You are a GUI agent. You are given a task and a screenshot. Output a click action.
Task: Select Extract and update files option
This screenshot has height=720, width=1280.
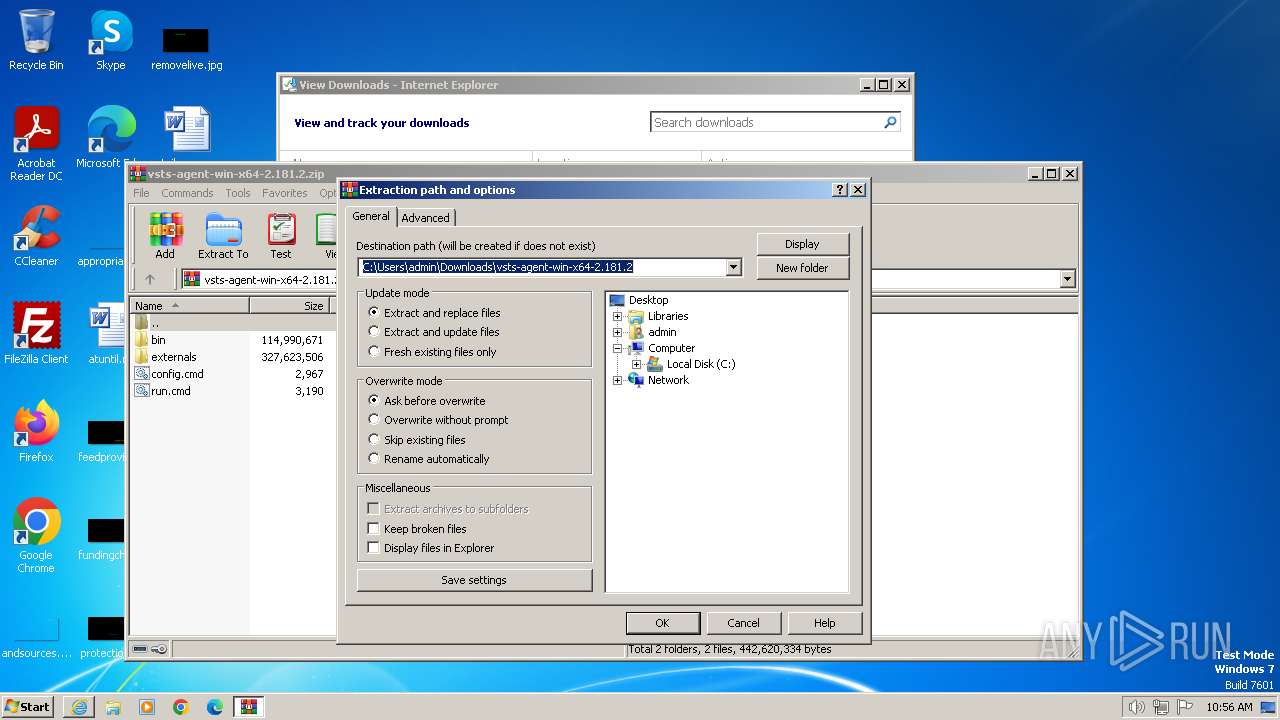(434, 332)
